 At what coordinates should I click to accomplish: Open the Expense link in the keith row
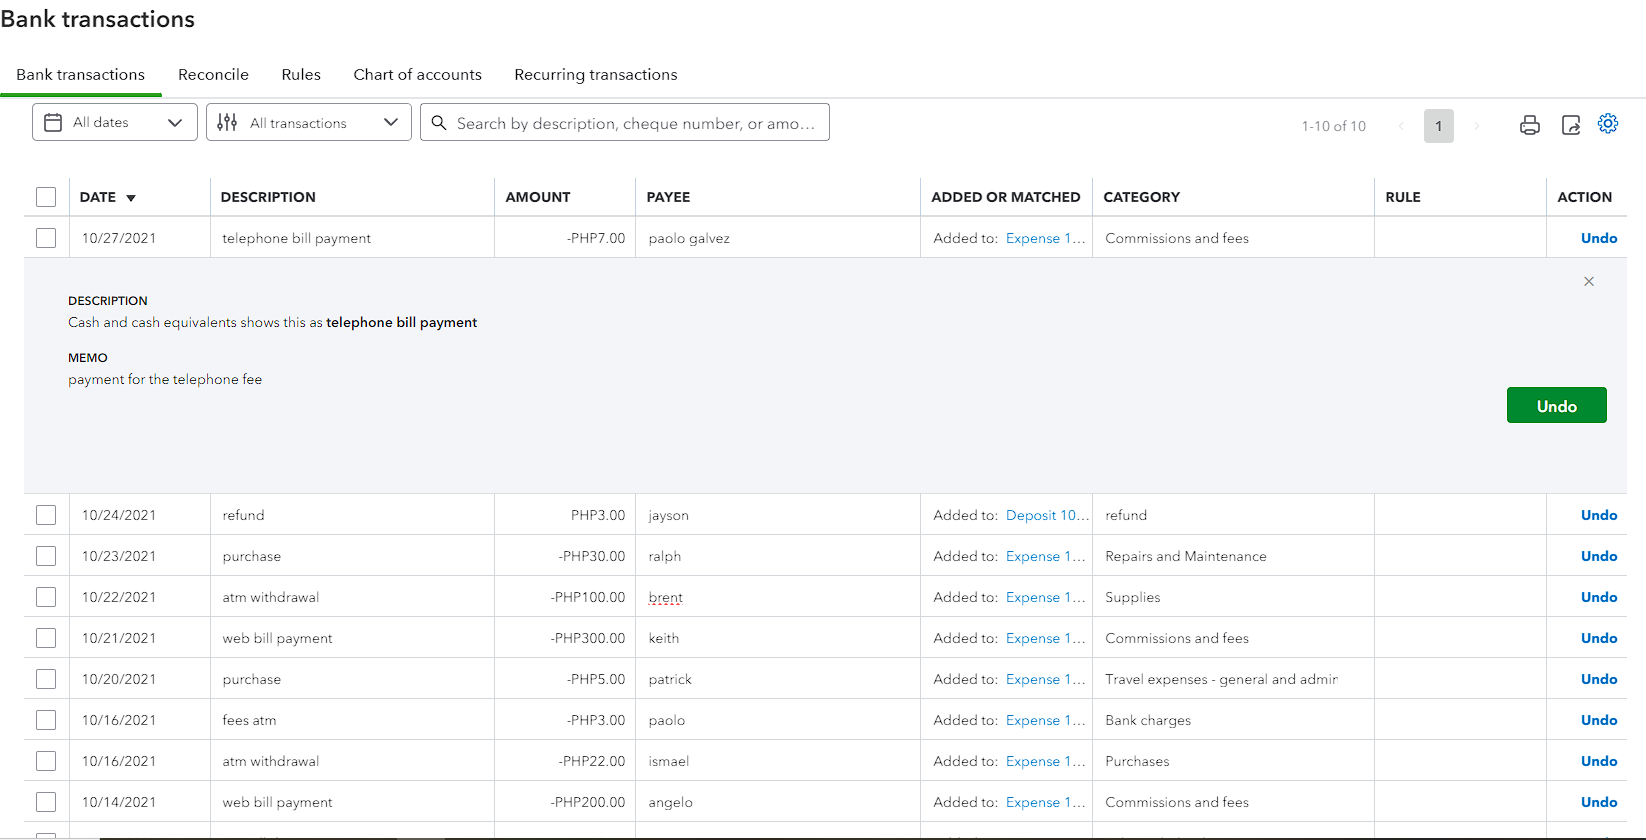coord(1045,638)
